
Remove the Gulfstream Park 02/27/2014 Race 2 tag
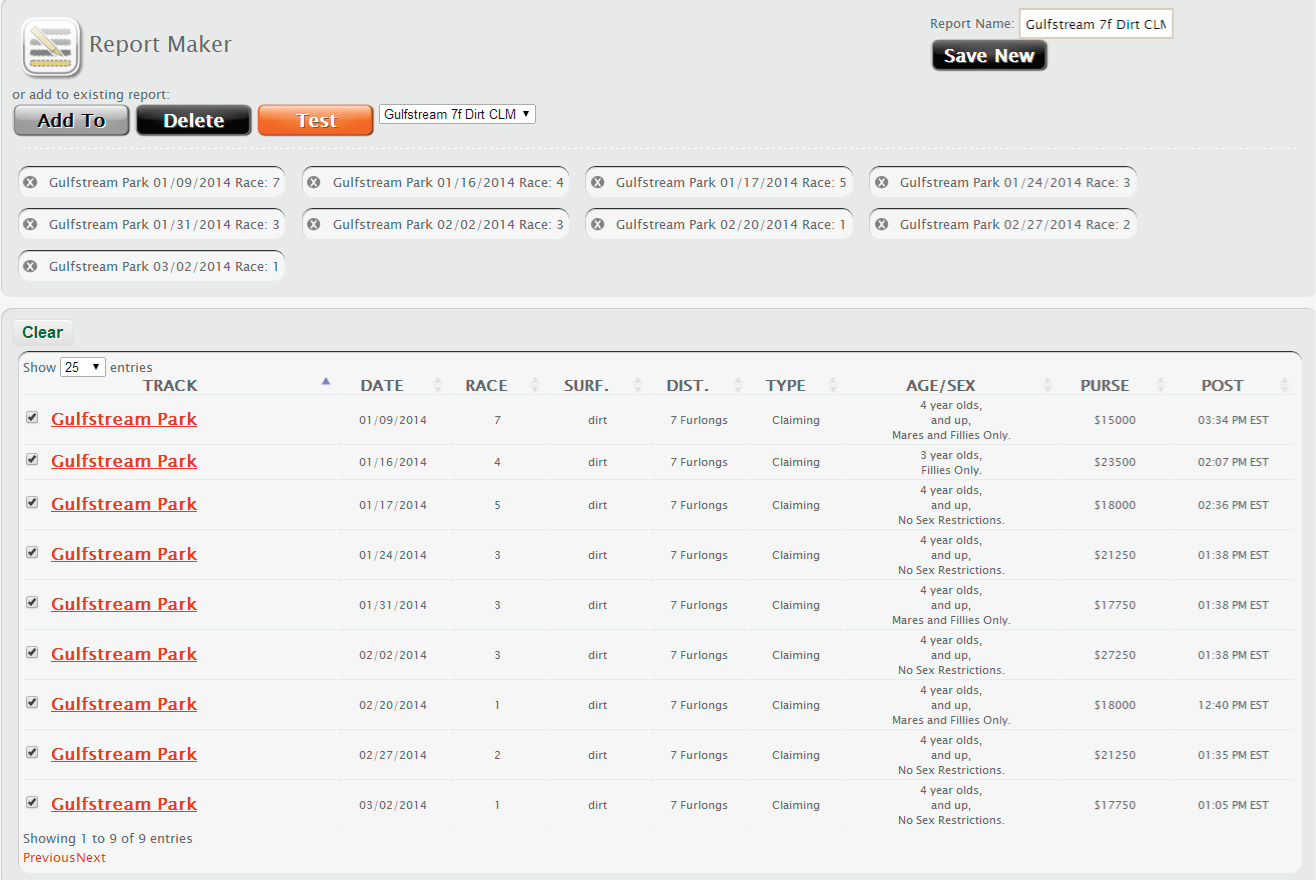[x=881, y=224]
